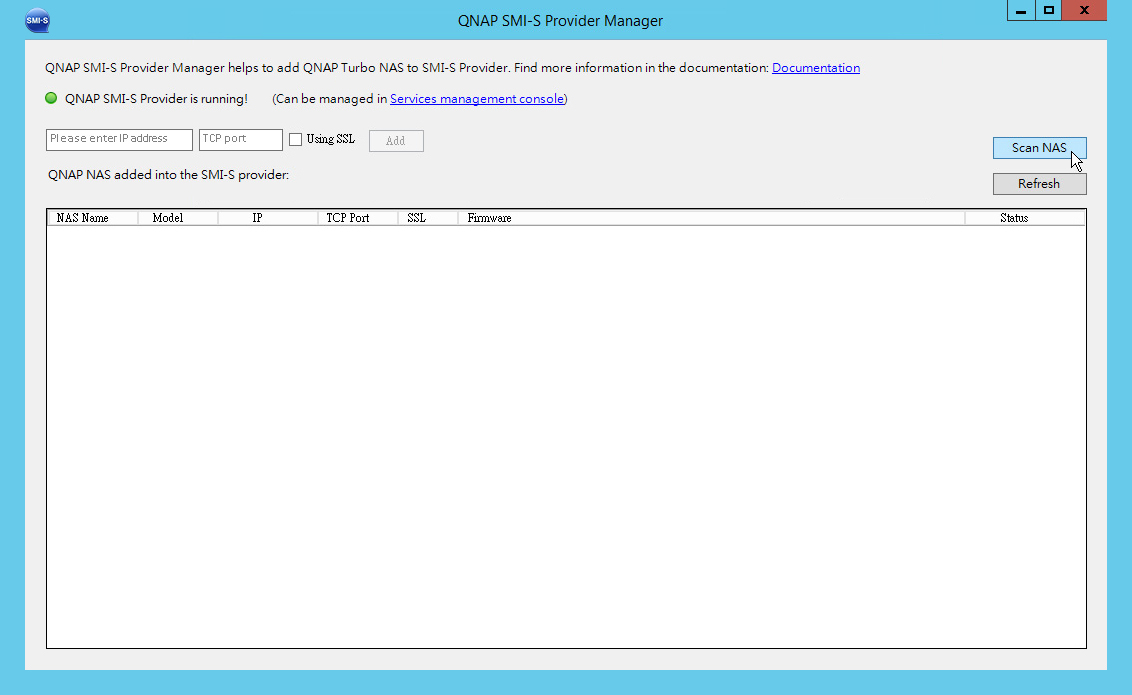The width and height of the screenshot is (1132, 695).
Task: Open the Services management console link
Action: [476, 99]
